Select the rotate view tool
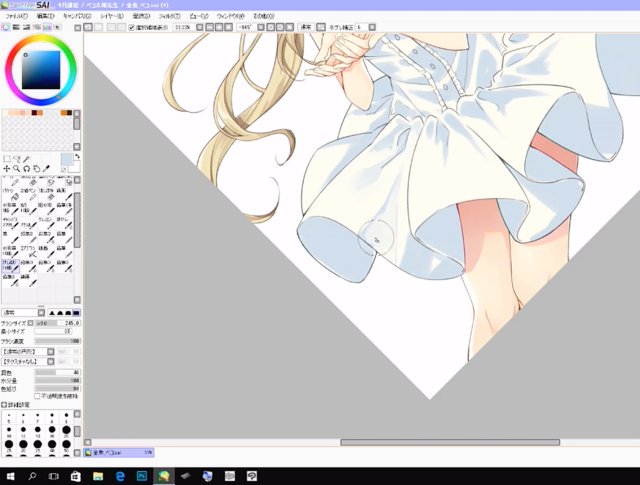 tap(27, 168)
